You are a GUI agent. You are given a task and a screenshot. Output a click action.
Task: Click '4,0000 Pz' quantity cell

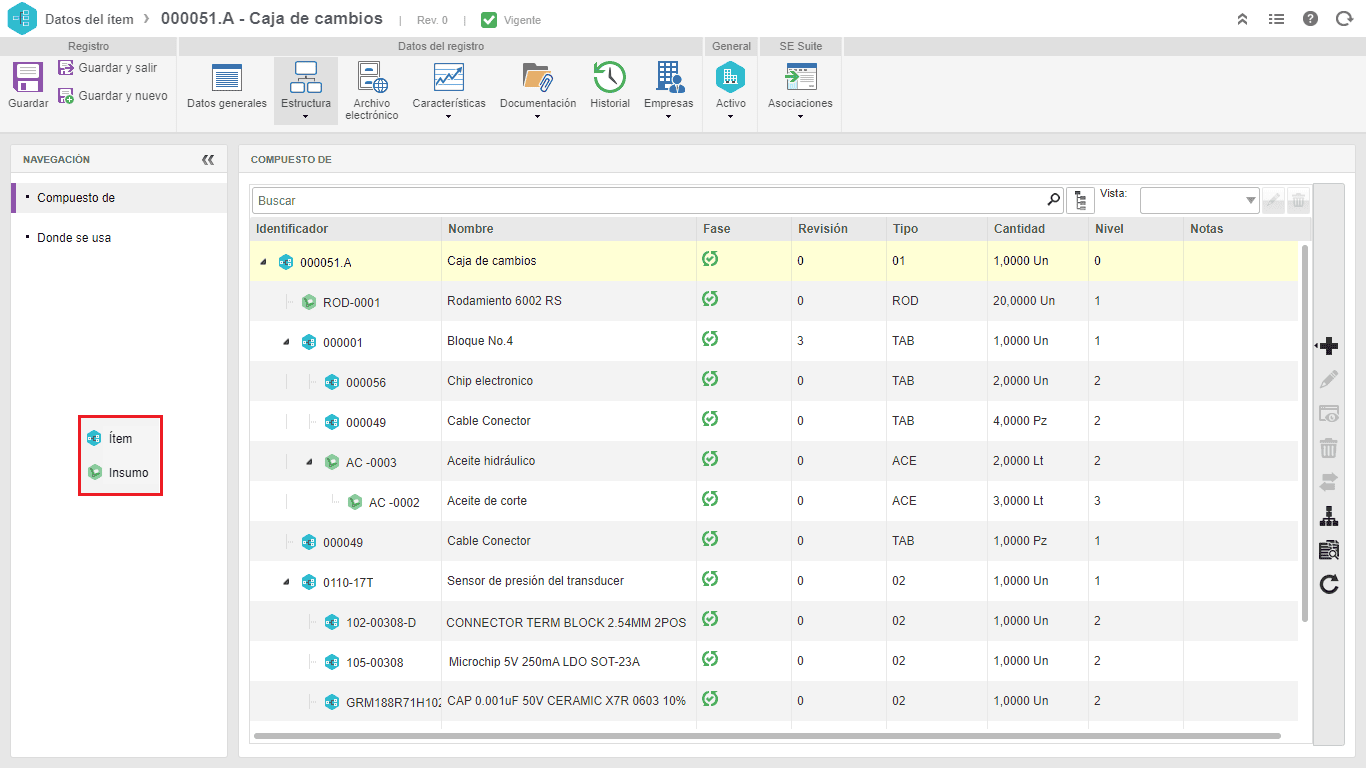pos(1021,421)
